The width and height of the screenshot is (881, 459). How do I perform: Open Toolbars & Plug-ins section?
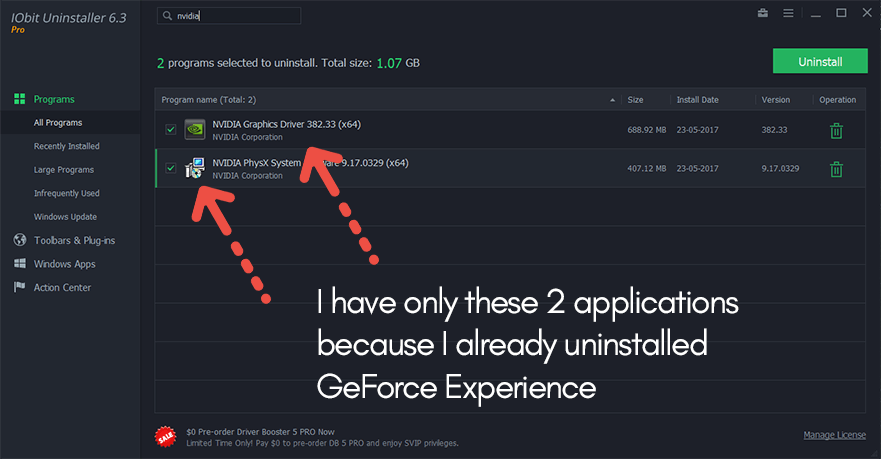[x=74, y=240]
